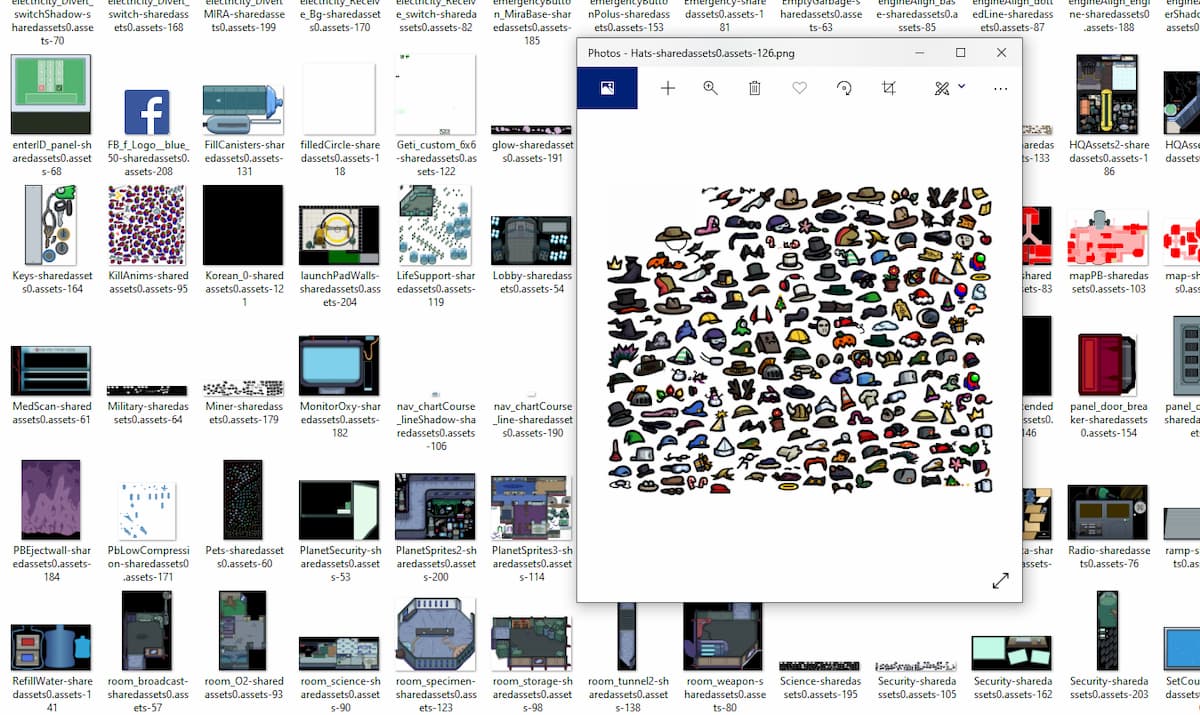Screen dimensions: 1200x715
Task: Click the Add to album plus icon
Action: (x=668, y=88)
